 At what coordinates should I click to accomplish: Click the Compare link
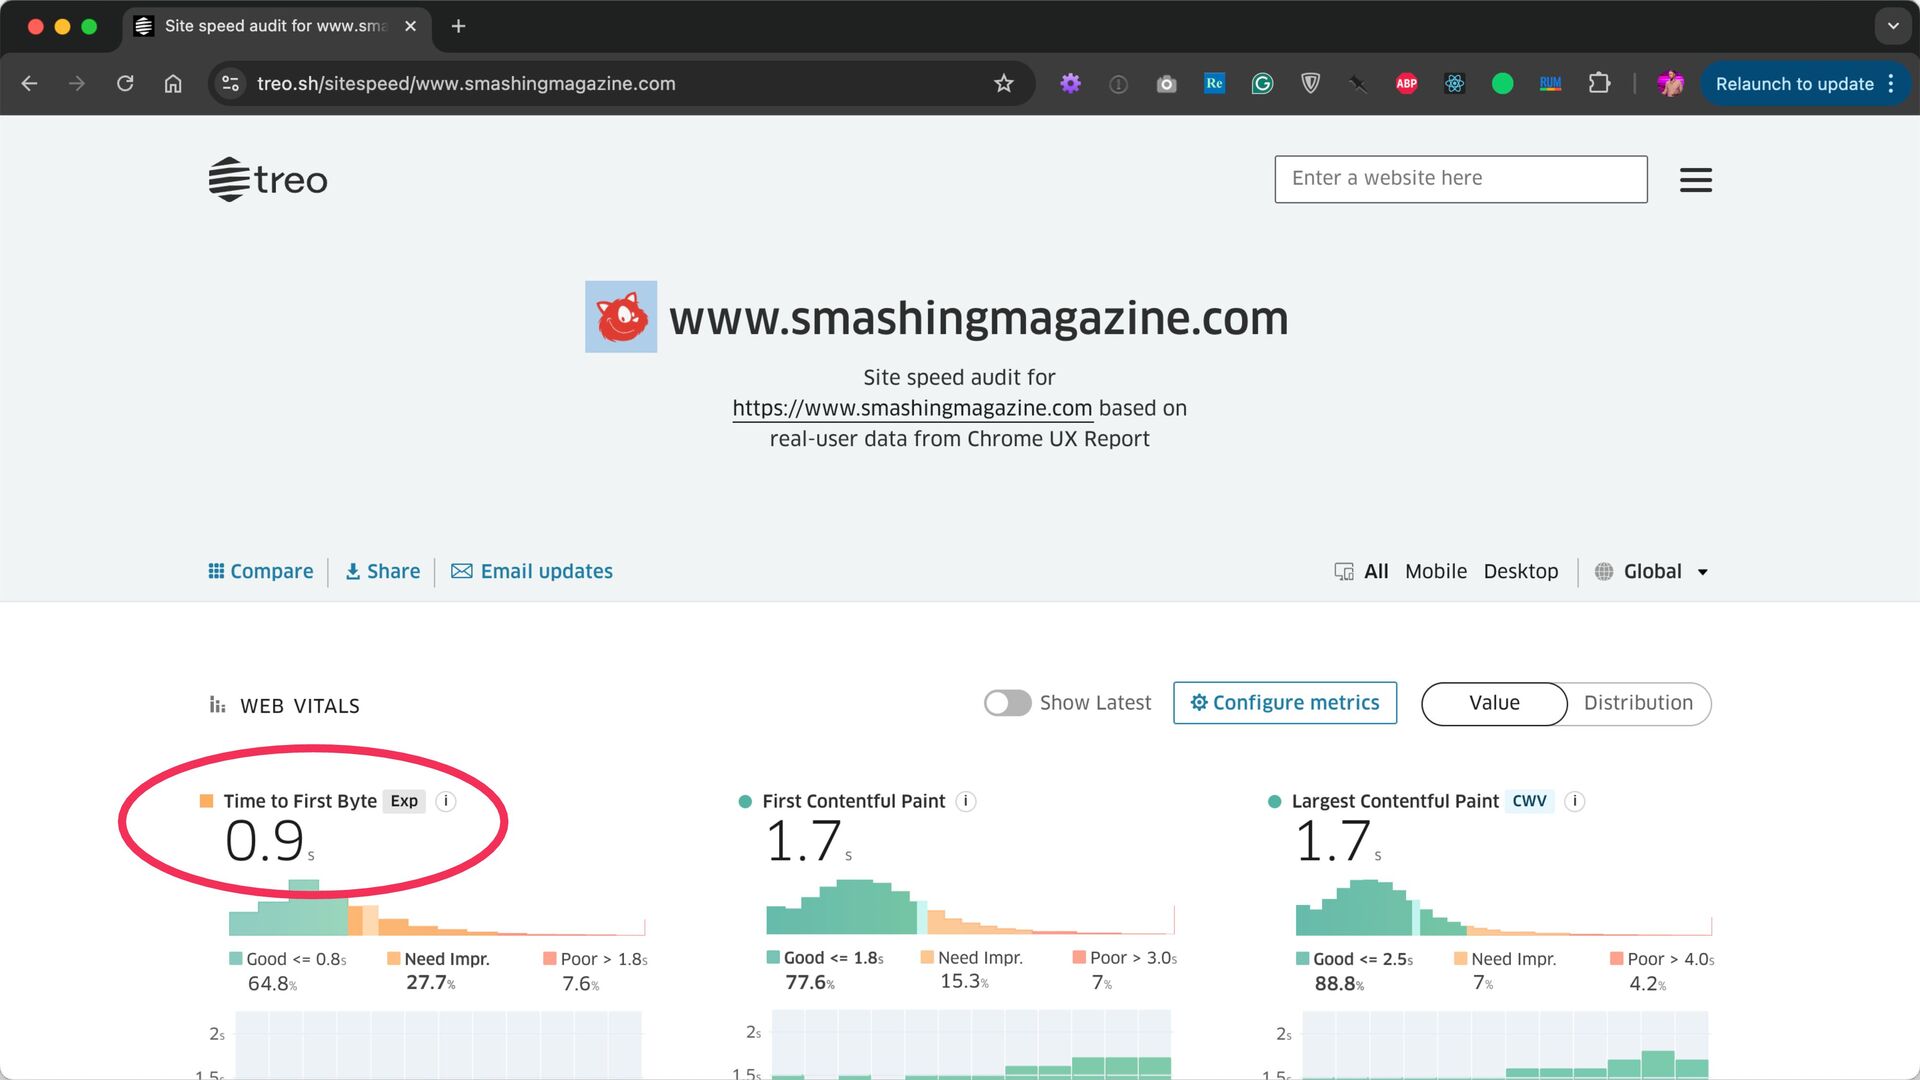click(260, 571)
